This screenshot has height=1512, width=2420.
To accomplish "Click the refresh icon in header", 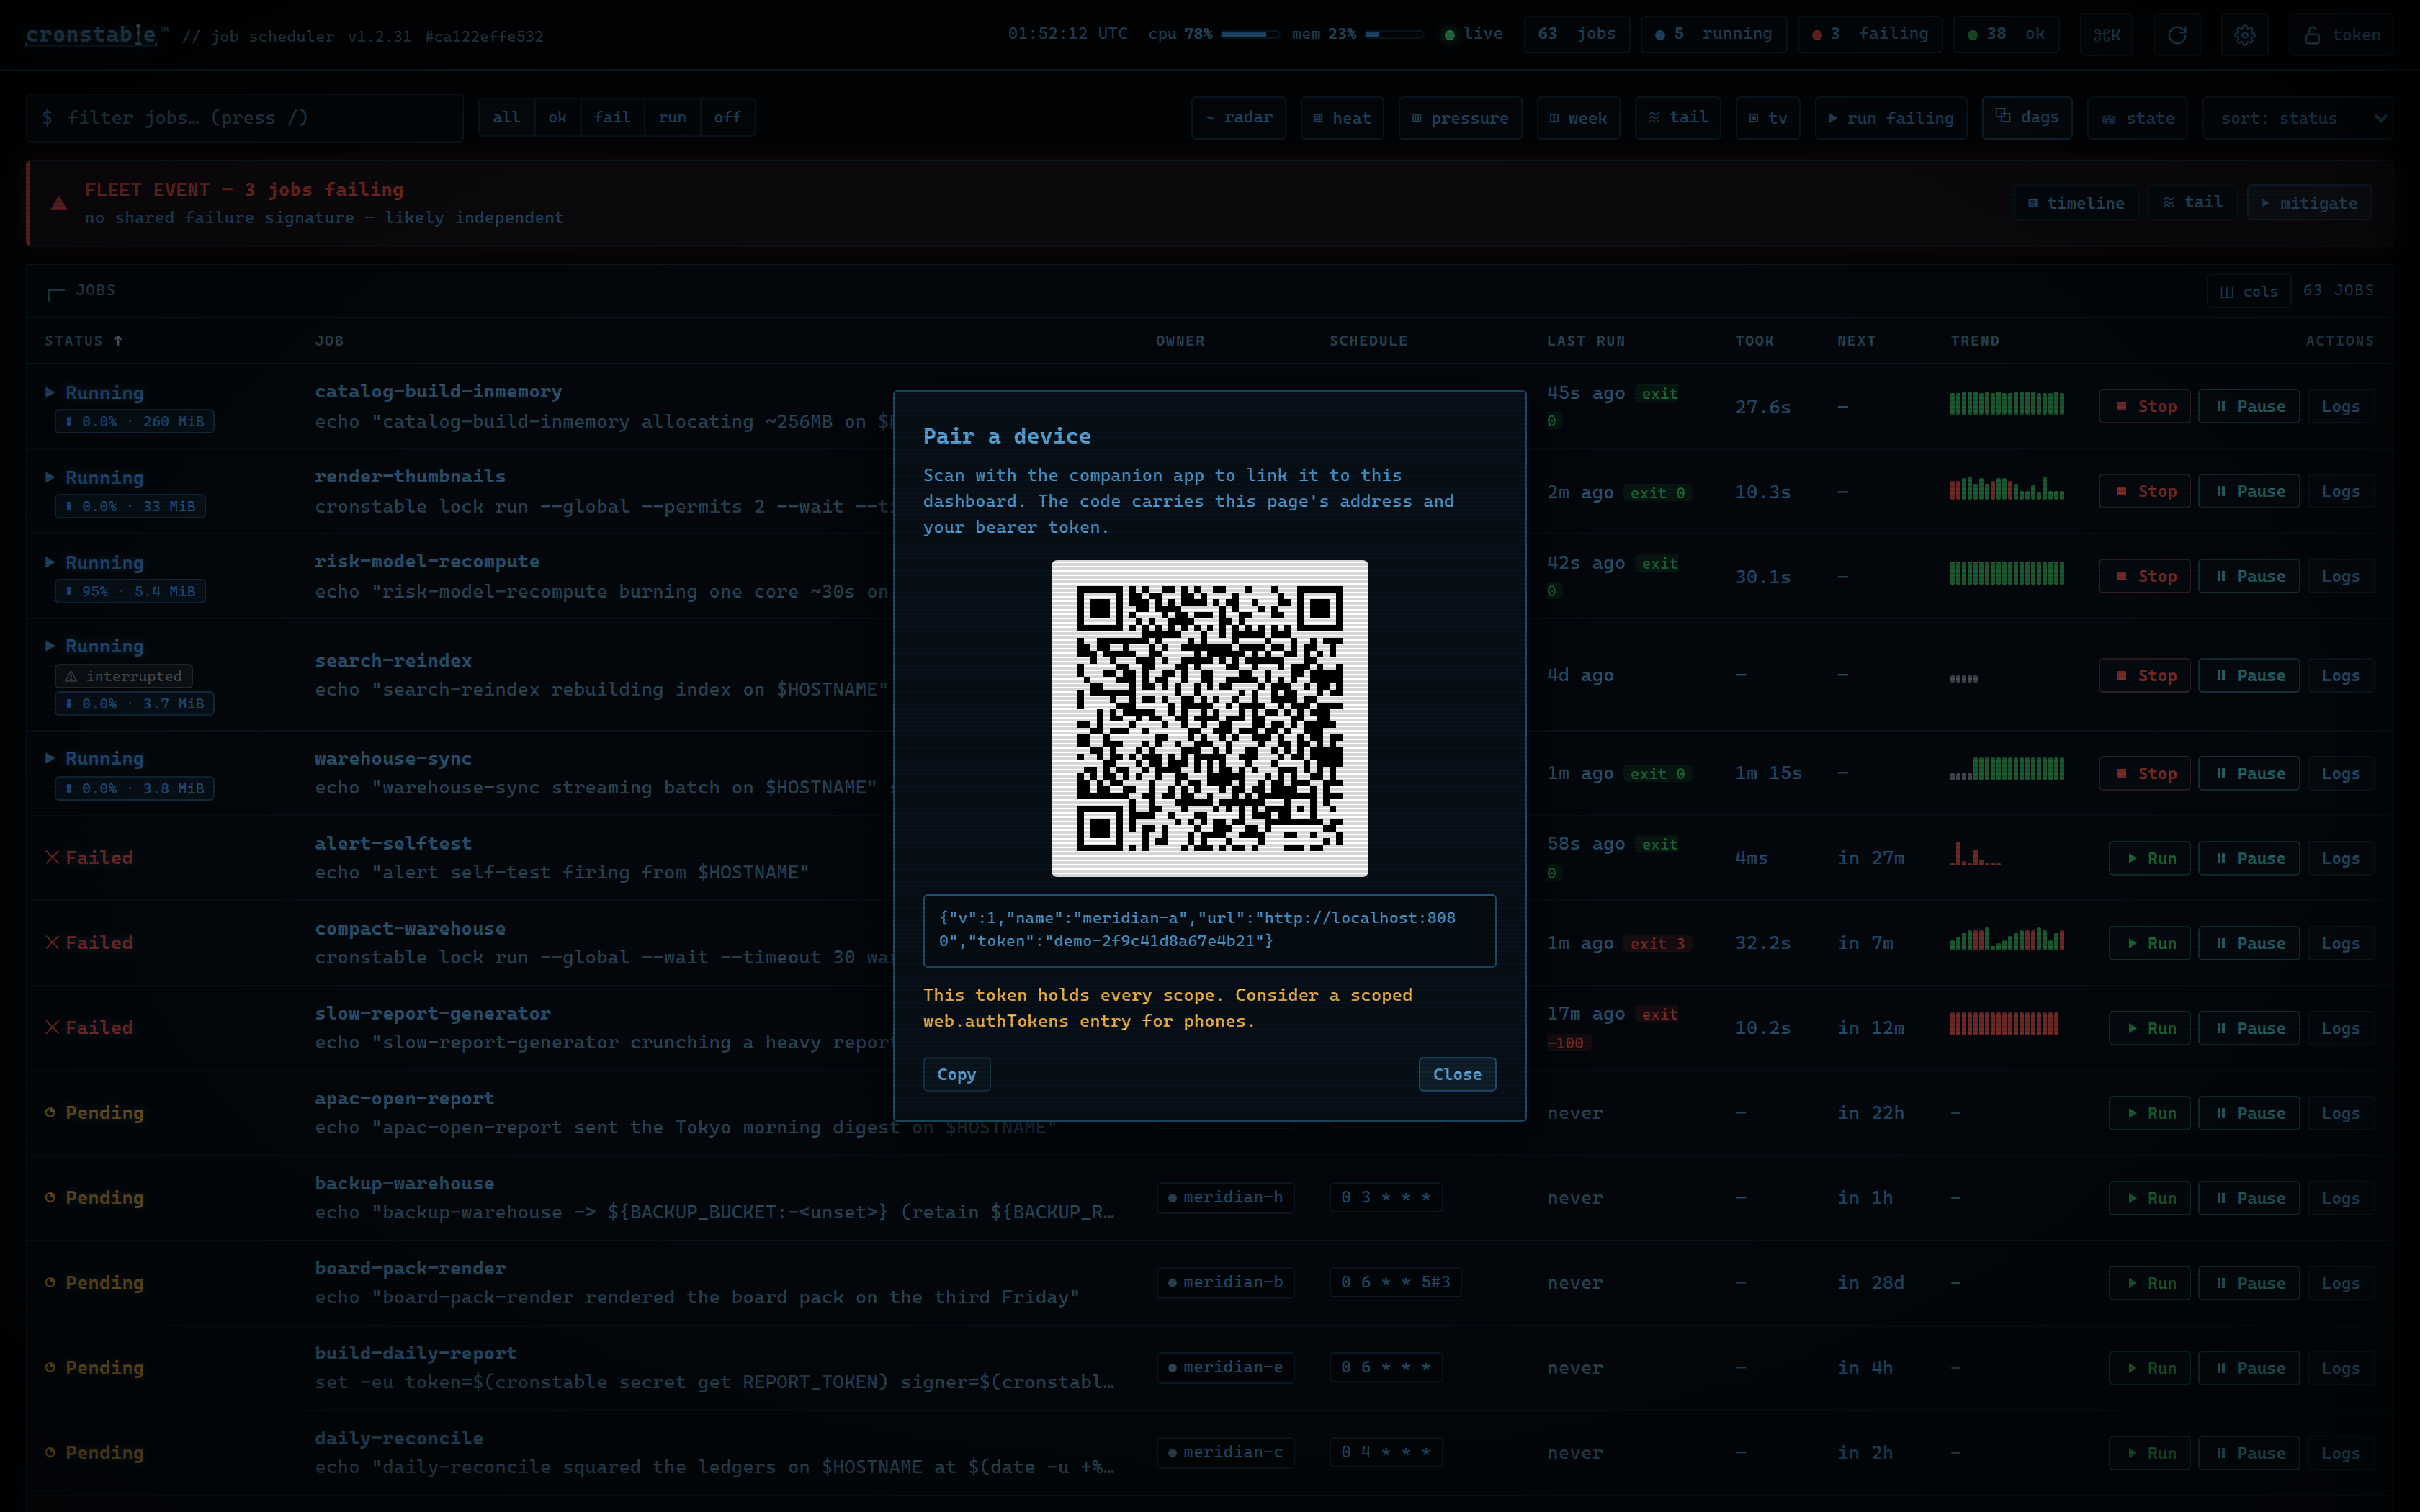I will (2176, 35).
